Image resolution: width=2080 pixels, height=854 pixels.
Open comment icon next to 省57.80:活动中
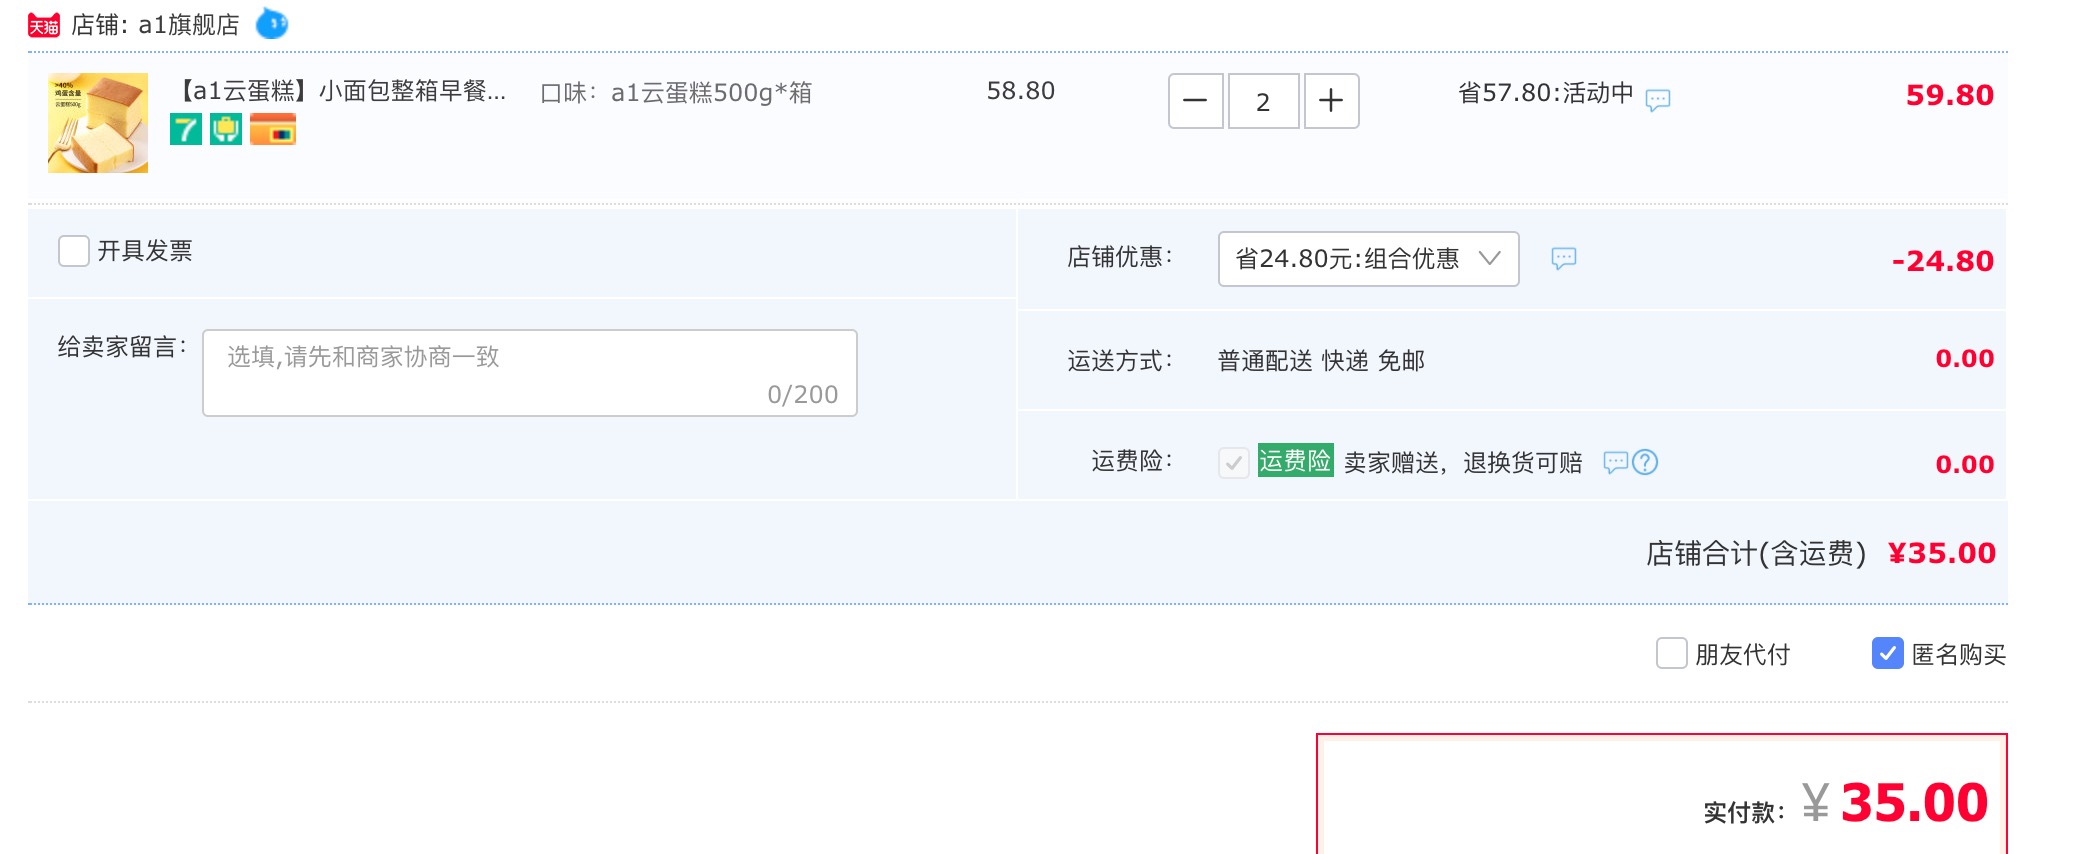[x=1658, y=99]
